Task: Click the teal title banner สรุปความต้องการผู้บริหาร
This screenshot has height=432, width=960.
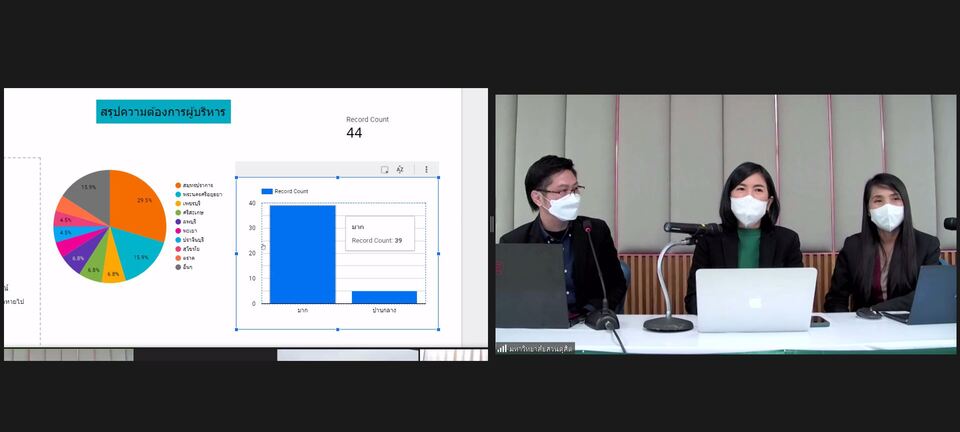Action: [x=163, y=112]
